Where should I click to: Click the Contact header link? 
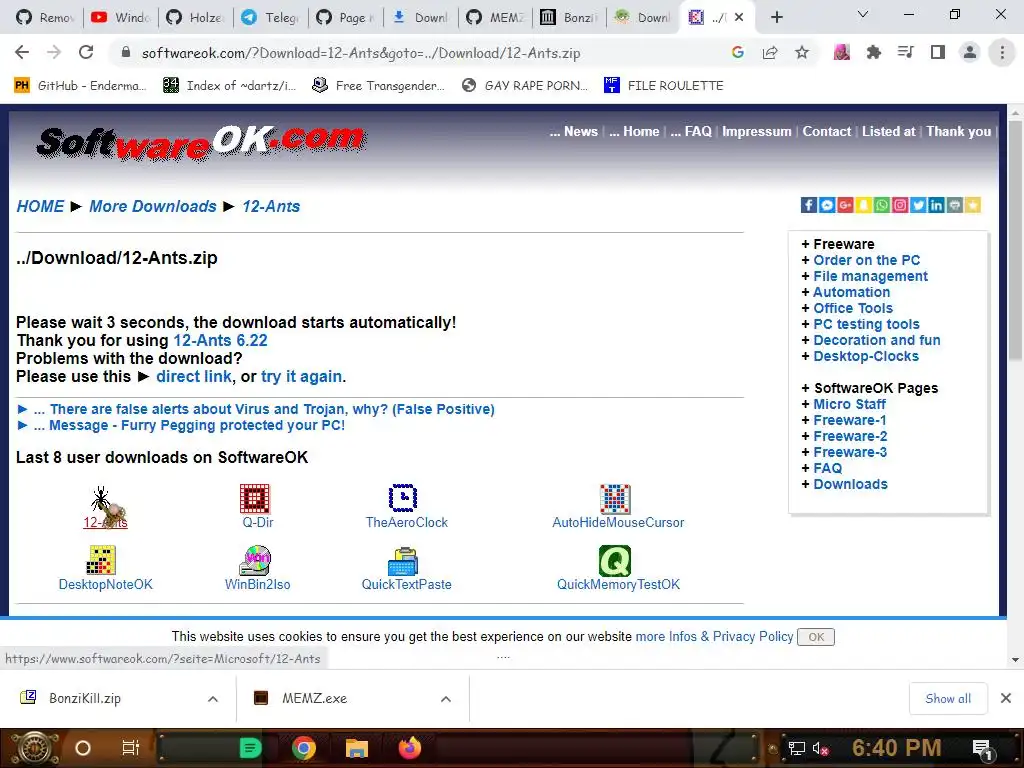point(826,131)
